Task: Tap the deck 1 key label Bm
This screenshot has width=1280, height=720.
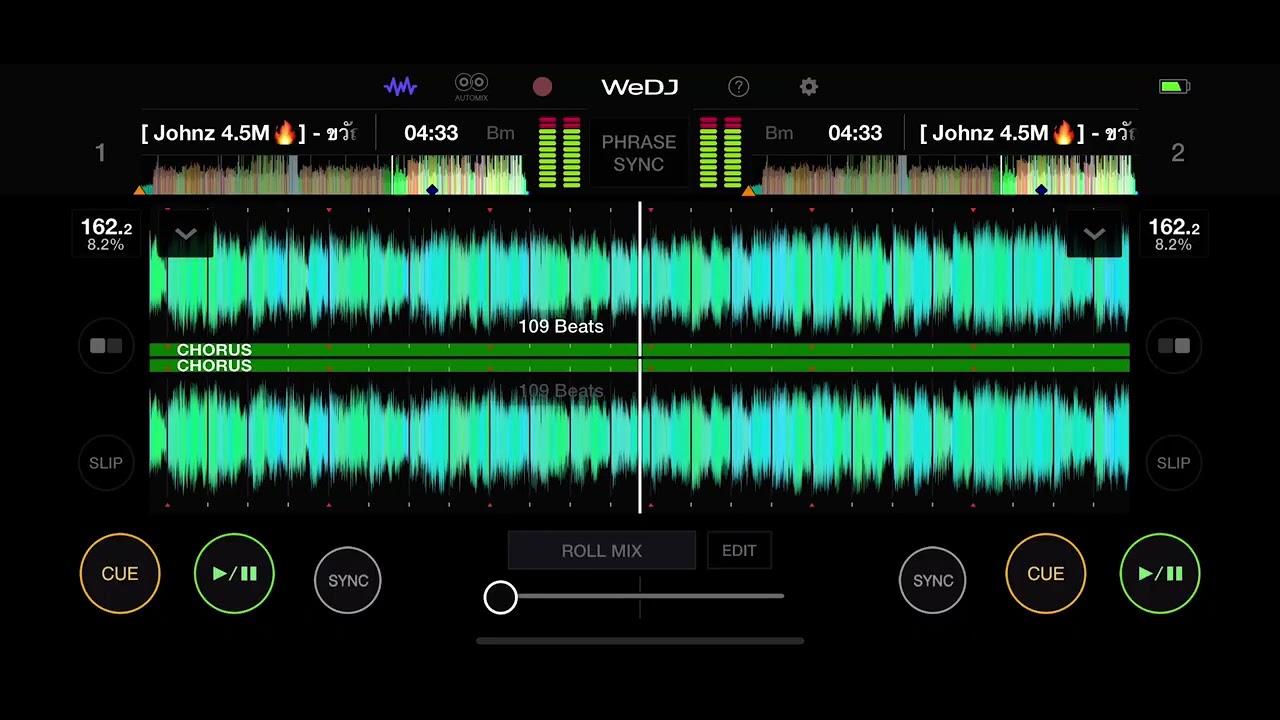Action: (x=500, y=133)
